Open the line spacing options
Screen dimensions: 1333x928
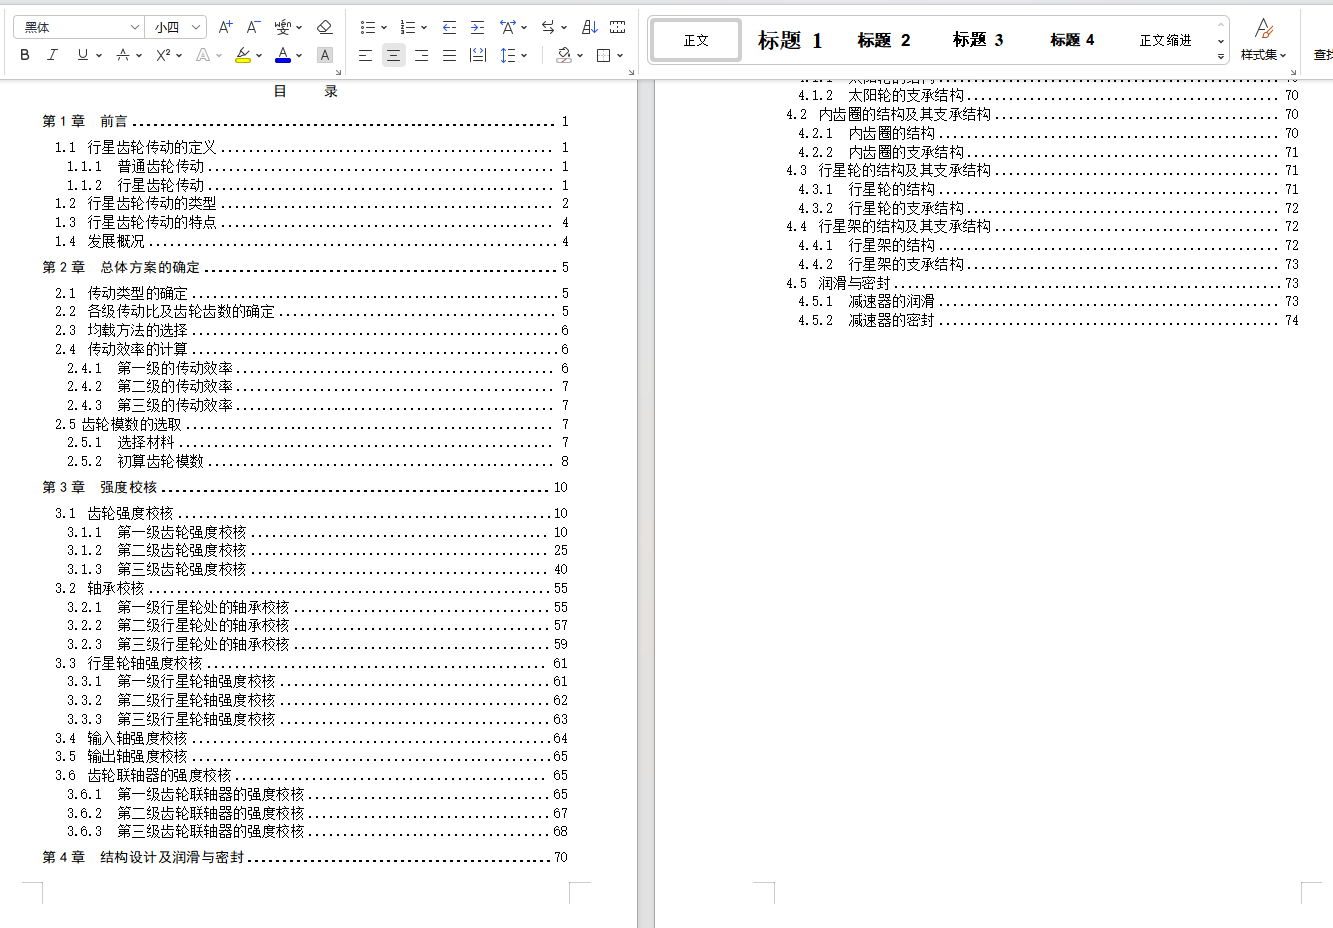[x=510, y=55]
